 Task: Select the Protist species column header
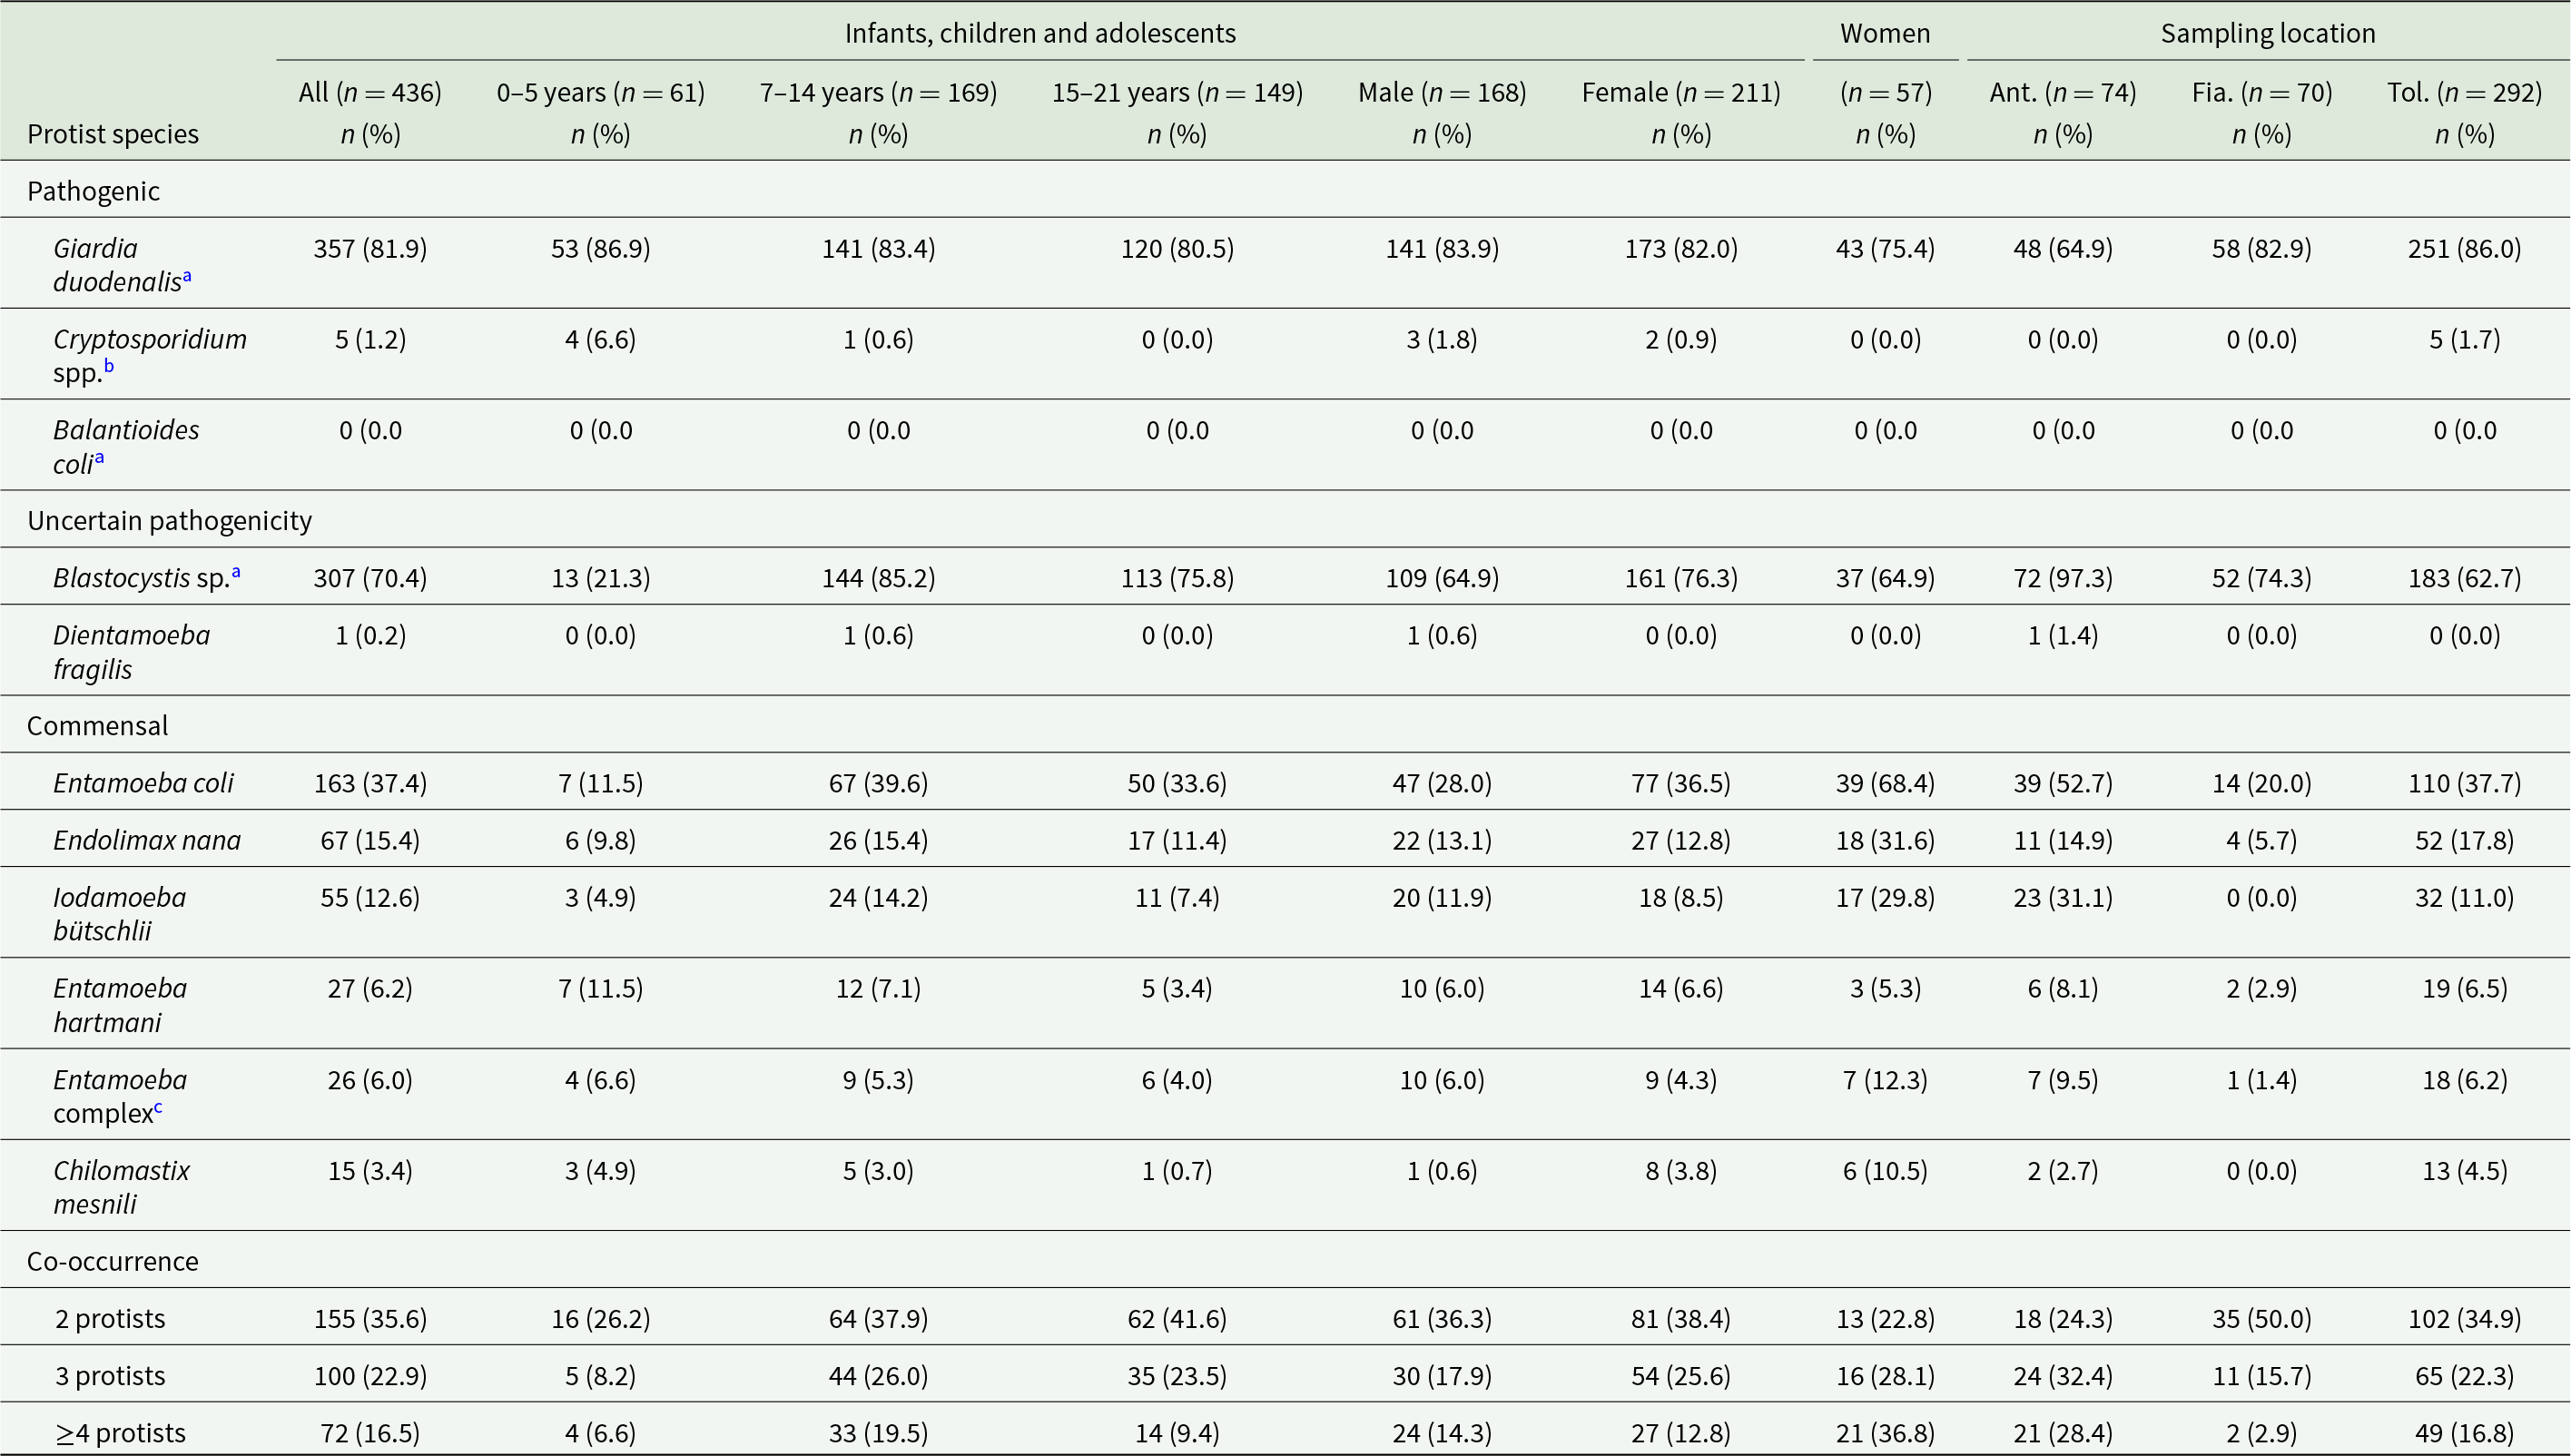(113, 134)
